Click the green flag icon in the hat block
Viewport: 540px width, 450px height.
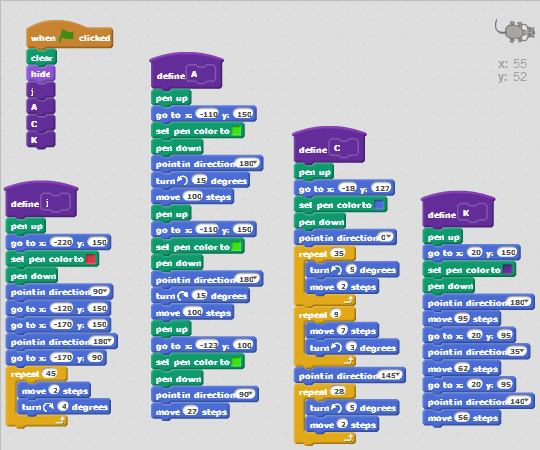(66, 36)
